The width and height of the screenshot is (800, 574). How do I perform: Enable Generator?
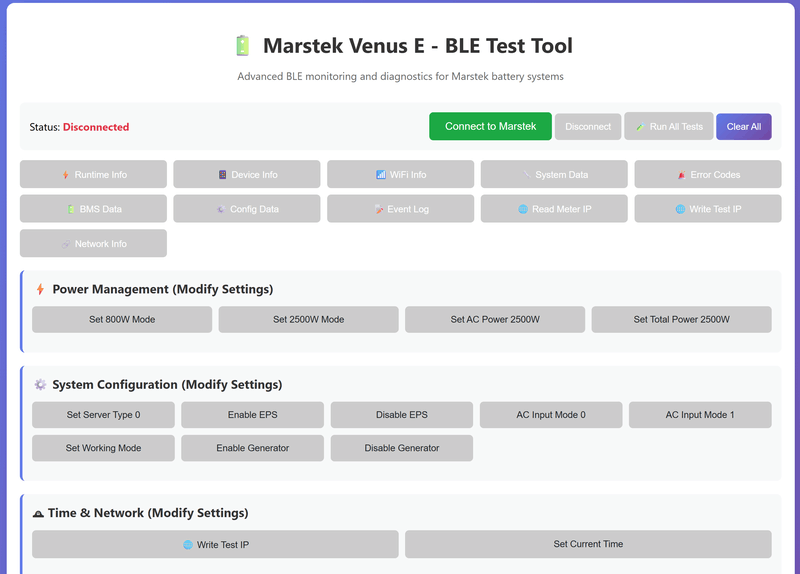coord(253,448)
